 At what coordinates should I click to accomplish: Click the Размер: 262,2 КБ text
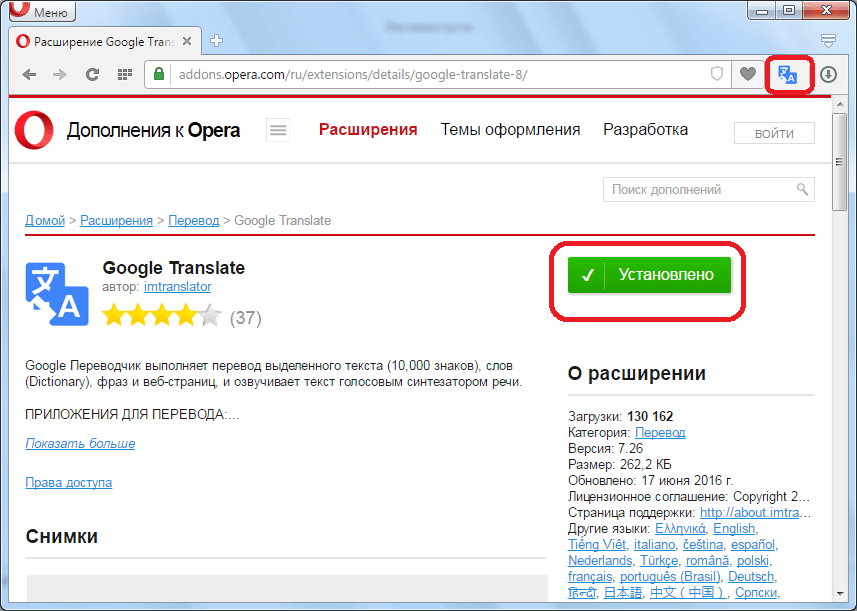619,465
